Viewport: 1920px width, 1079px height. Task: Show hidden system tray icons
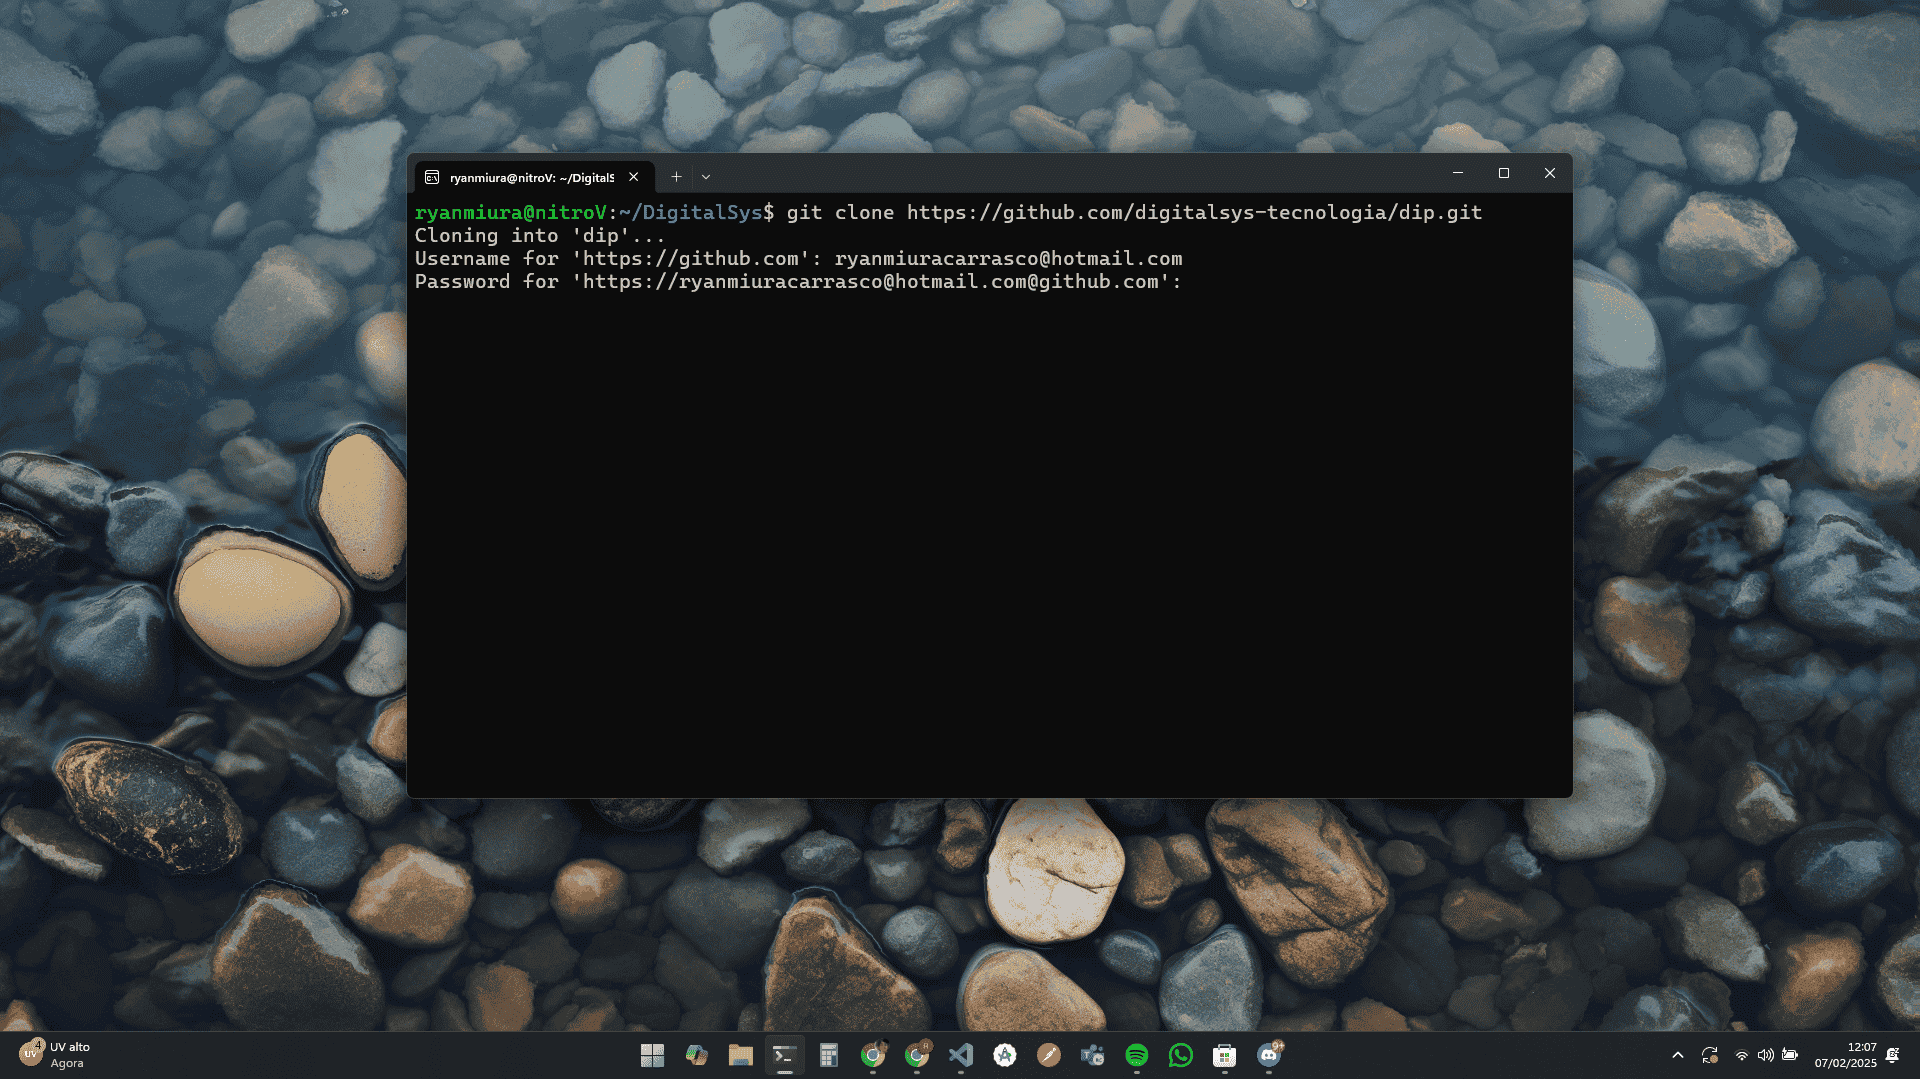1678,1055
